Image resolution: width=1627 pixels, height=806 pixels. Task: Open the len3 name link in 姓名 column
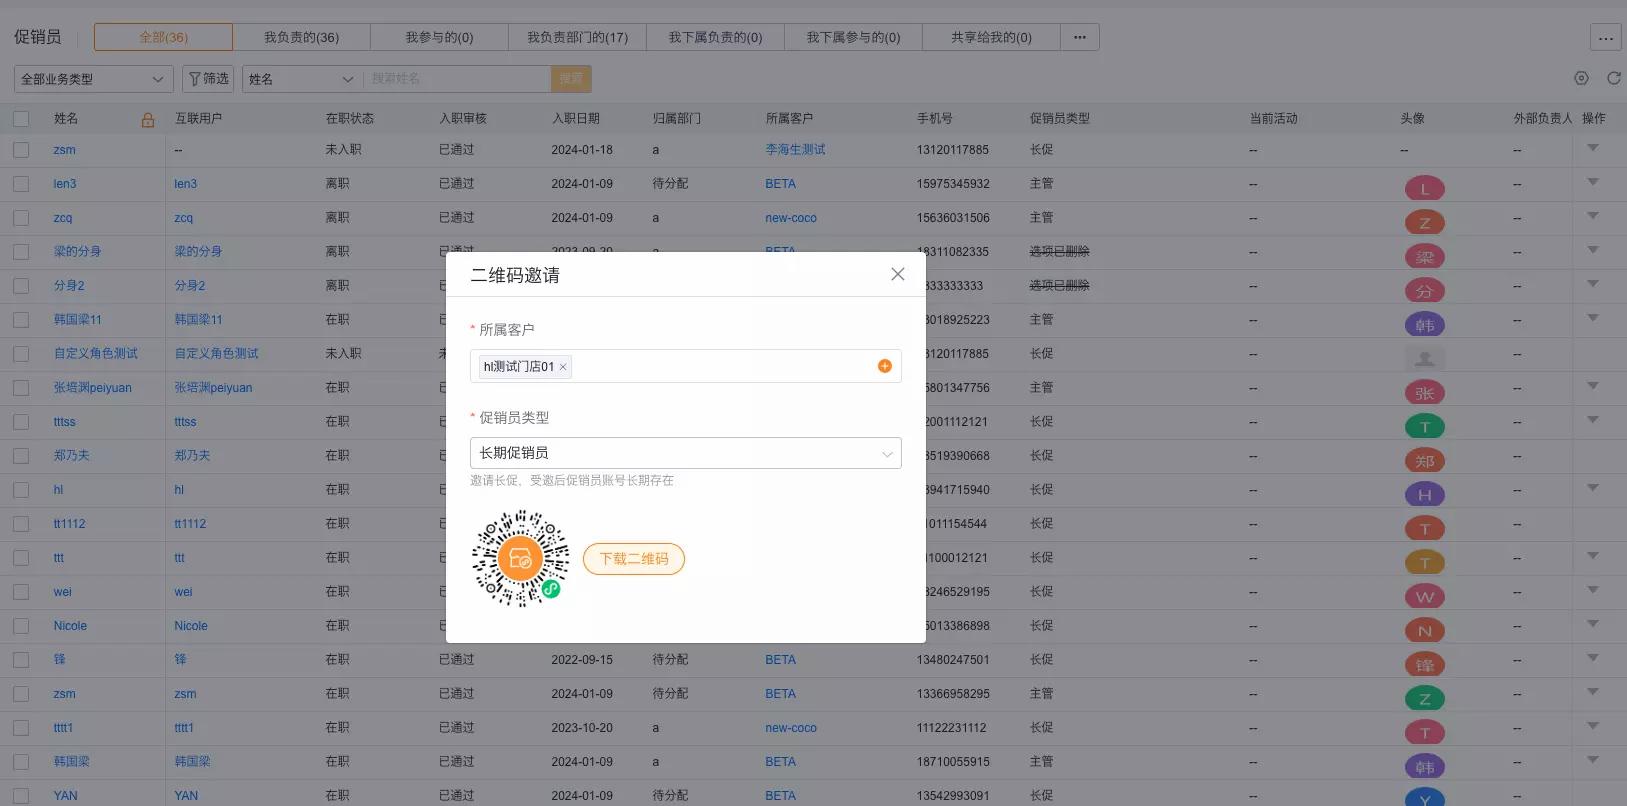(x=65, y=184)
